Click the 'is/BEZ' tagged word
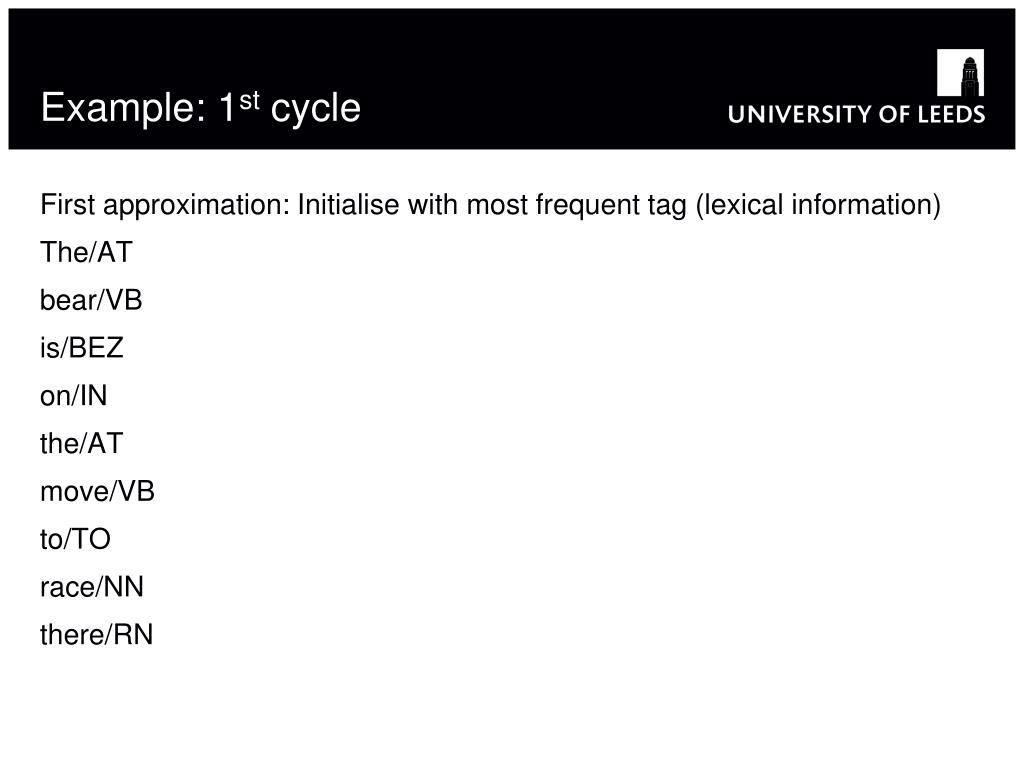This screenshot has height=768, width=1024. (82, 347)
